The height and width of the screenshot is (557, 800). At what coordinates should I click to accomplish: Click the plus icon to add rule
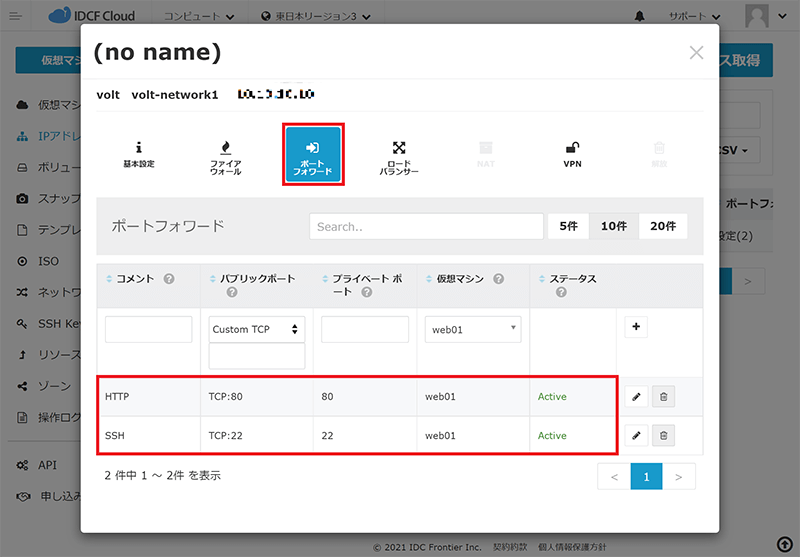point(635,327)
